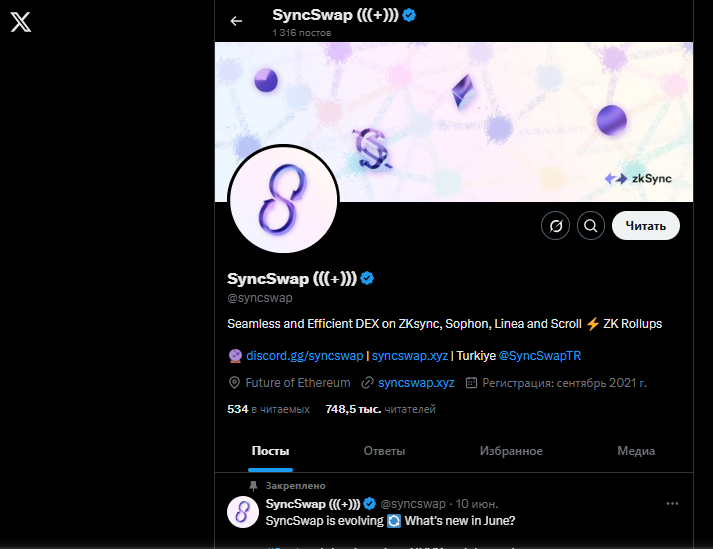
Task: Click verified badge beside profile name
Action: coord(367,278)
